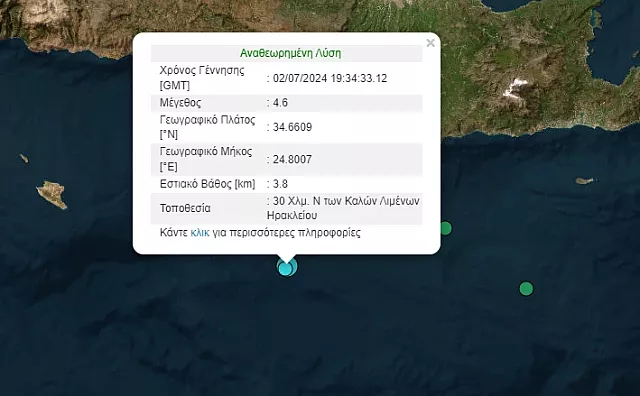Click the 'Μέγεθος' row label
The image size is (640, 396).
pyautogui.click(x=180, y=102)
